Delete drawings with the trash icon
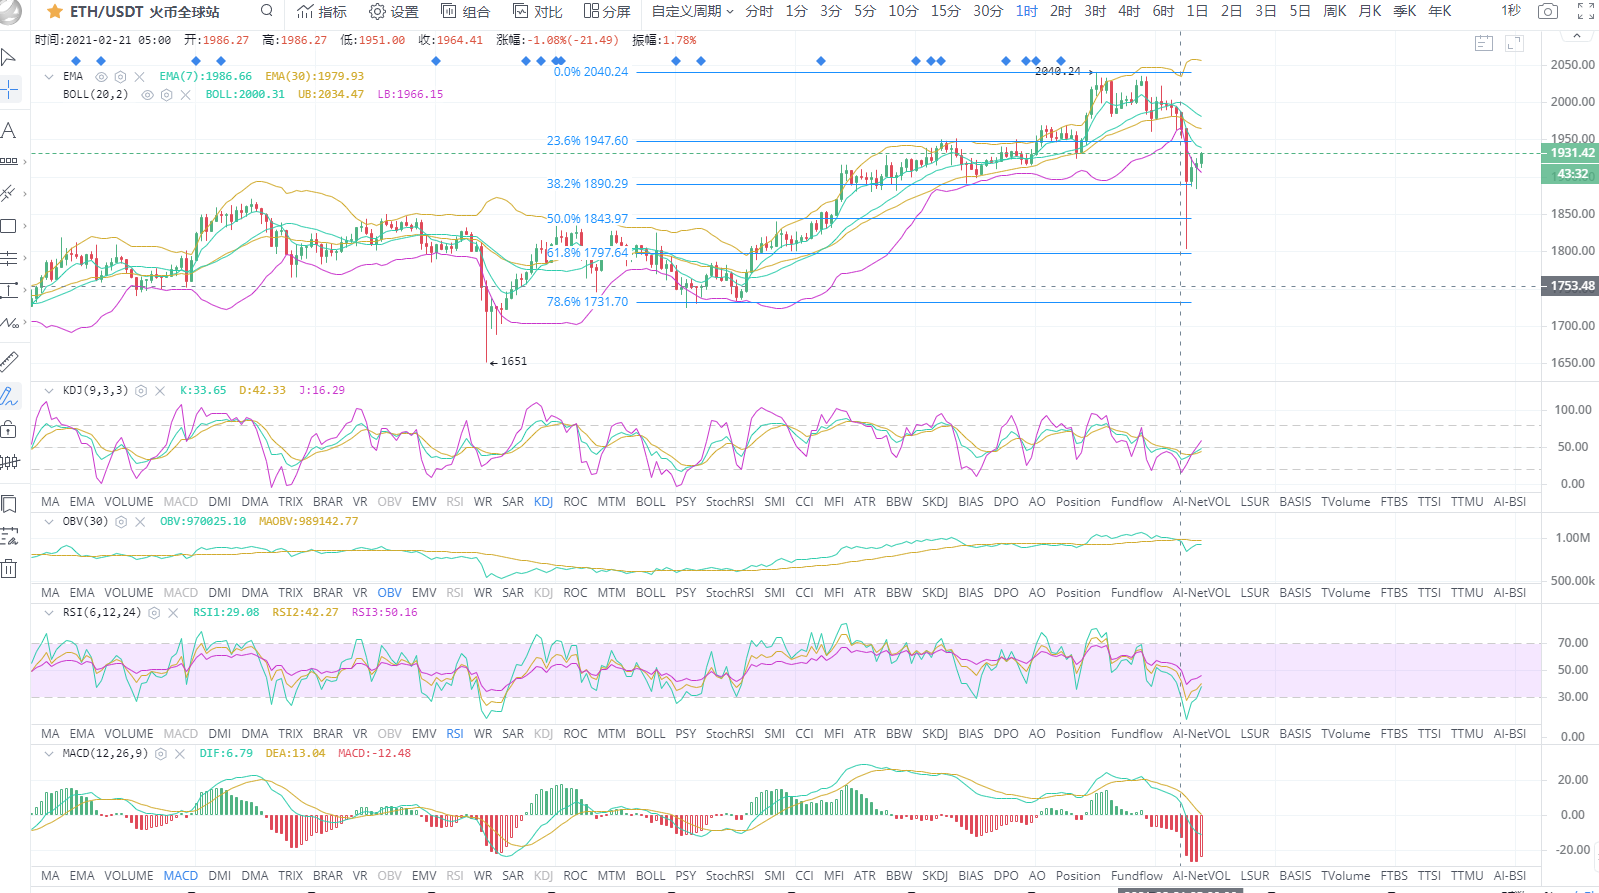The width and height of the screenshot is (1599, 893). (x=9, y=568)
